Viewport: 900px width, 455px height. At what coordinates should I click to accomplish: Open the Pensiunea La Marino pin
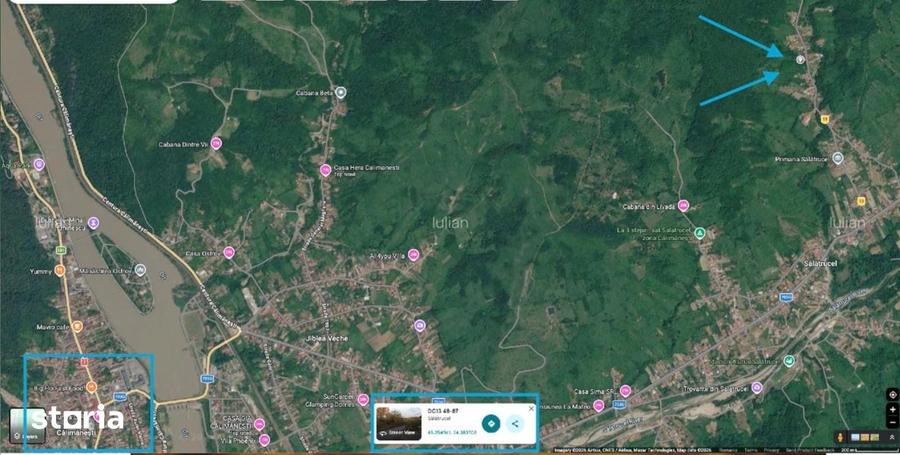click(x=599, y=406)
